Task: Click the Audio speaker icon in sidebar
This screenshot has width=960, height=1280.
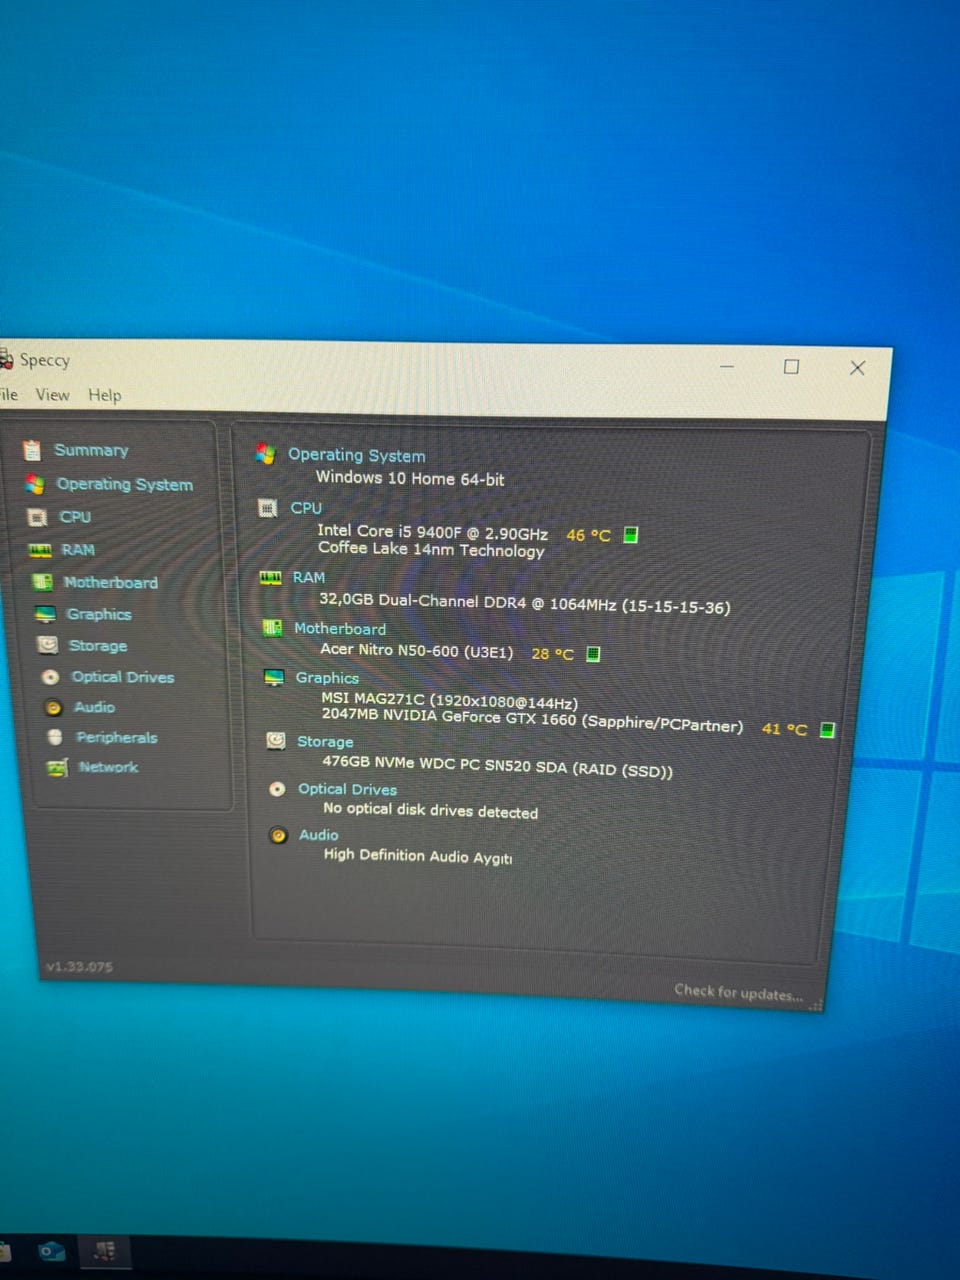Action: pos(53,707)
